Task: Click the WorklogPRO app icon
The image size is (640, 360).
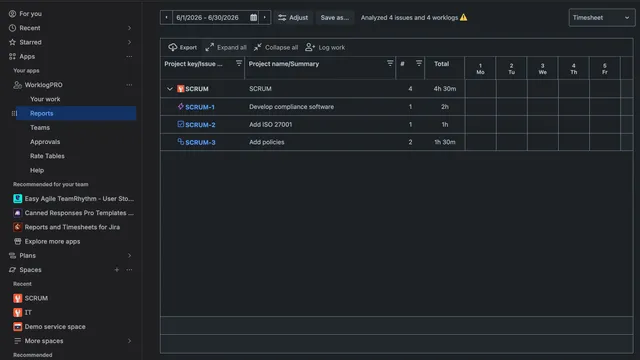Action: pyautogui.click(x=17, y=85)
